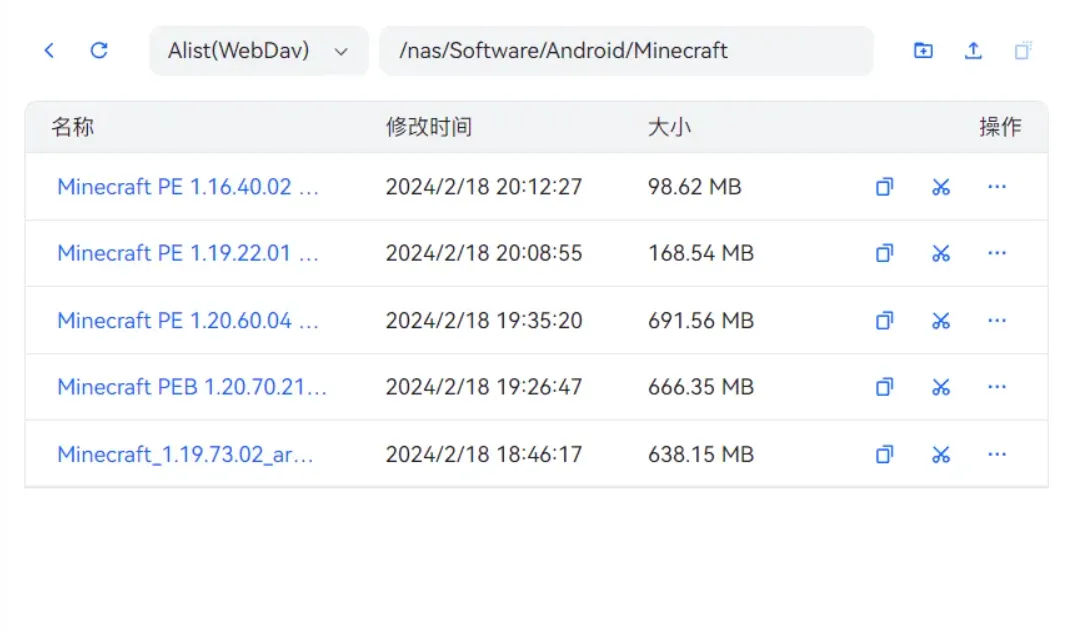Cut the Minecraft PEB 1.20.70.21 file
This screenshot has width=1065, height=633.
(x=940, y=387)
